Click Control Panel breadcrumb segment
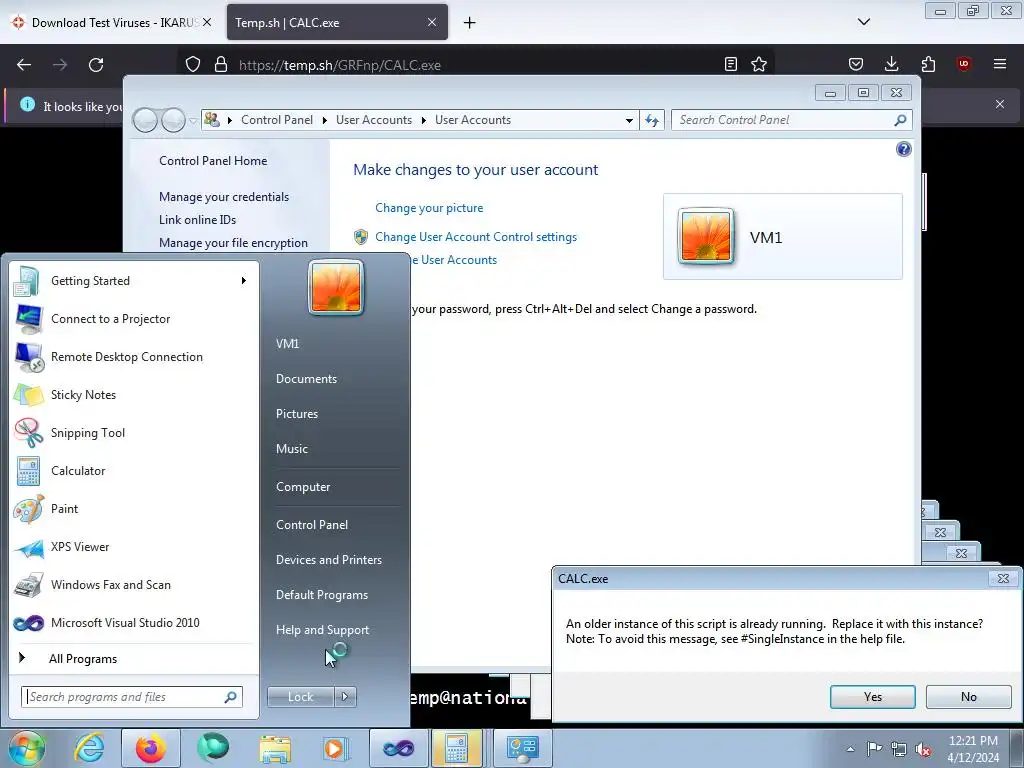 277,120
